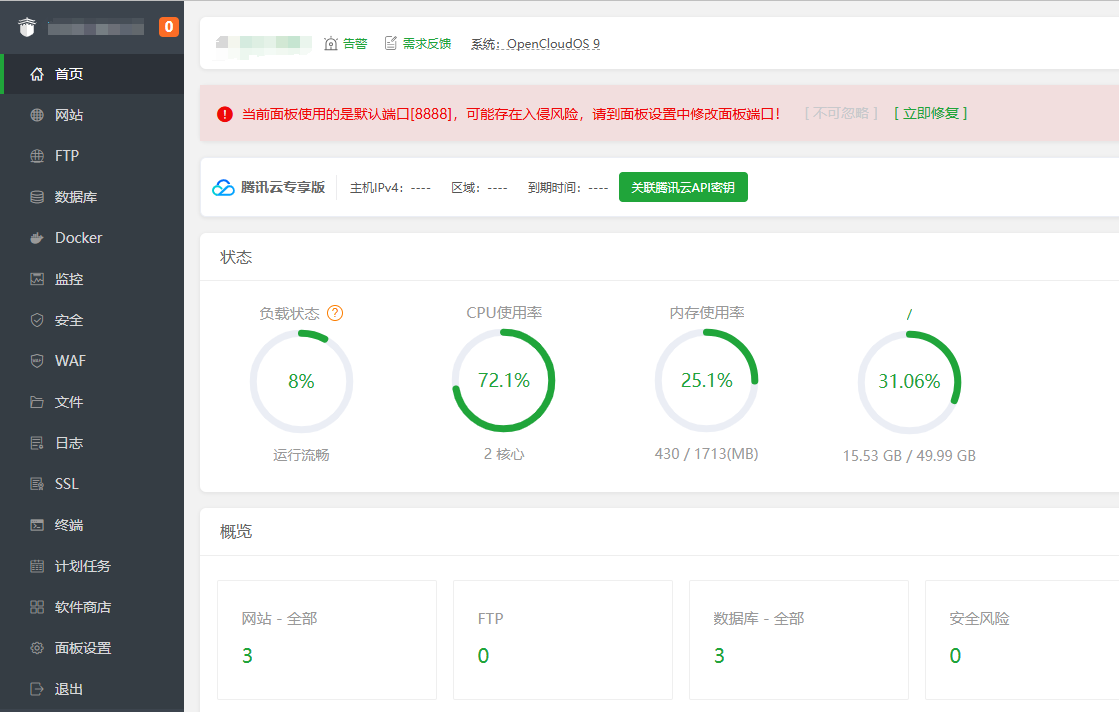
Task: Open the 数据库 - 全部 overview card
Action: tap(798, 639)
